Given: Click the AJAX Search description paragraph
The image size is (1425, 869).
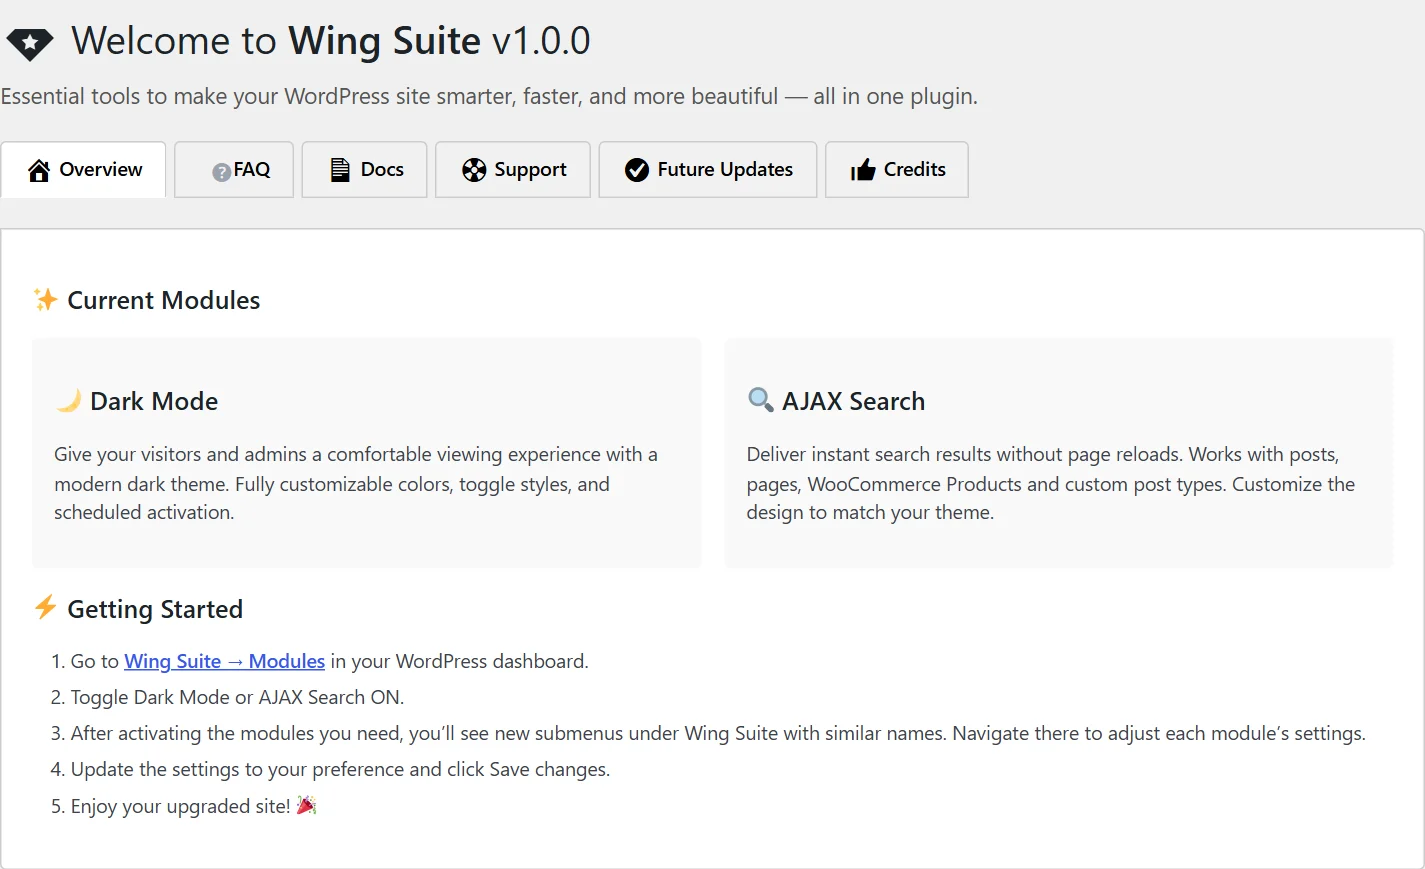Looking at the screenshot, I should click(1051, 483).
